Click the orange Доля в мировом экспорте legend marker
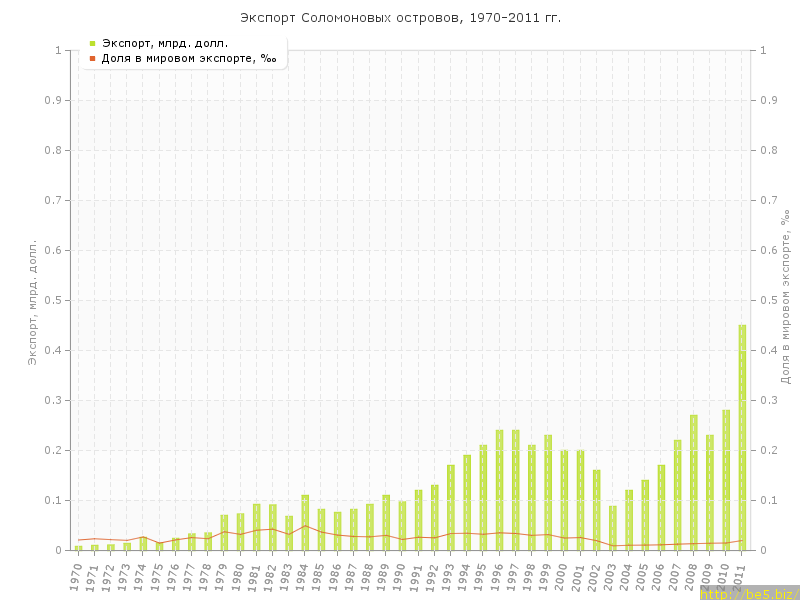Screen dimensions: 800x600 tap(93, 58)
